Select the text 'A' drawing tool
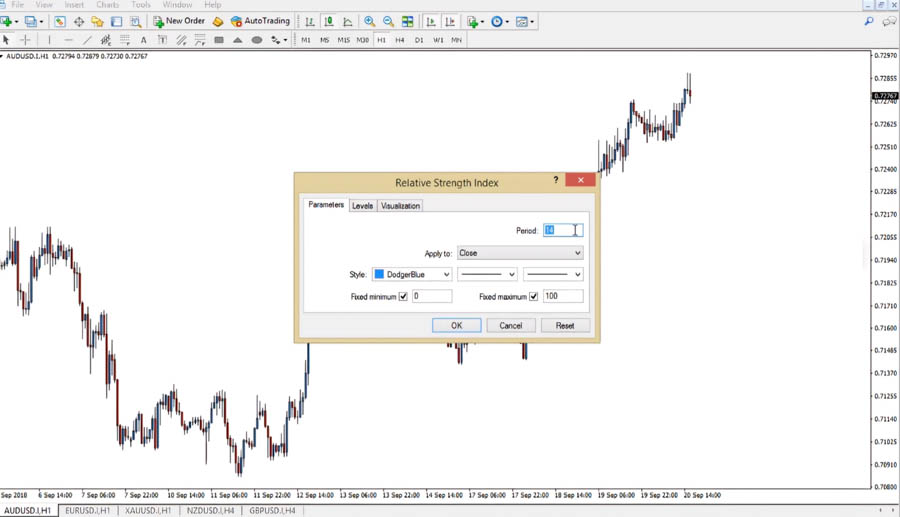Screen dimensions: 900x517 pos(143,40)
